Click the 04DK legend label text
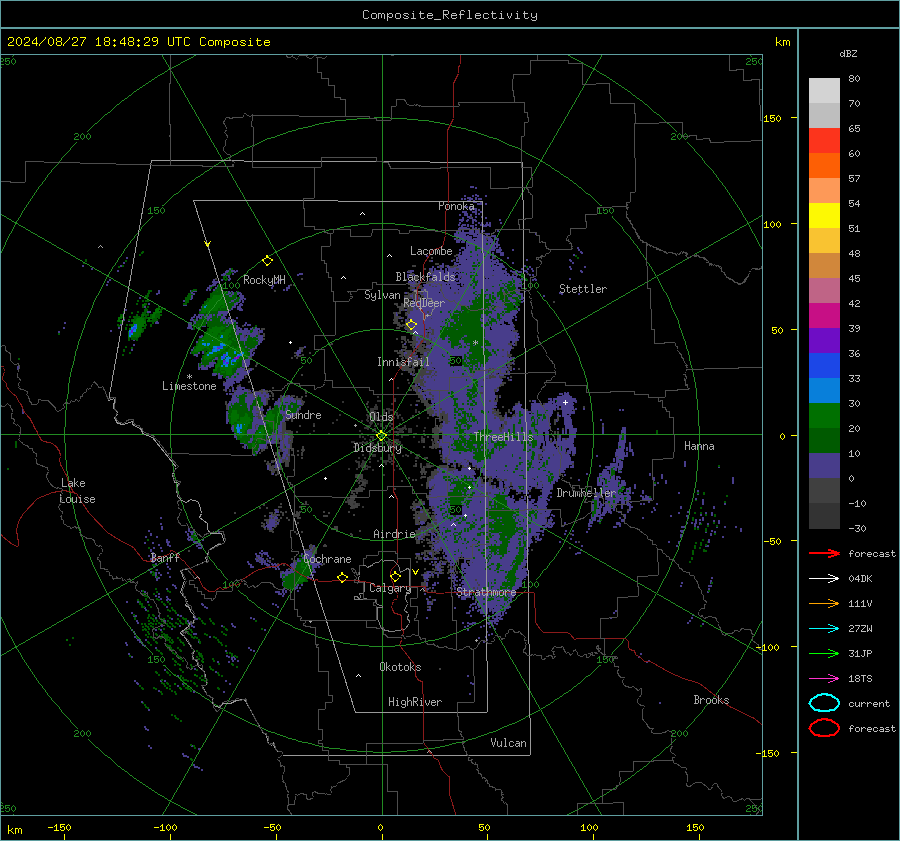 pyautogui.click(x=860, y=579)
